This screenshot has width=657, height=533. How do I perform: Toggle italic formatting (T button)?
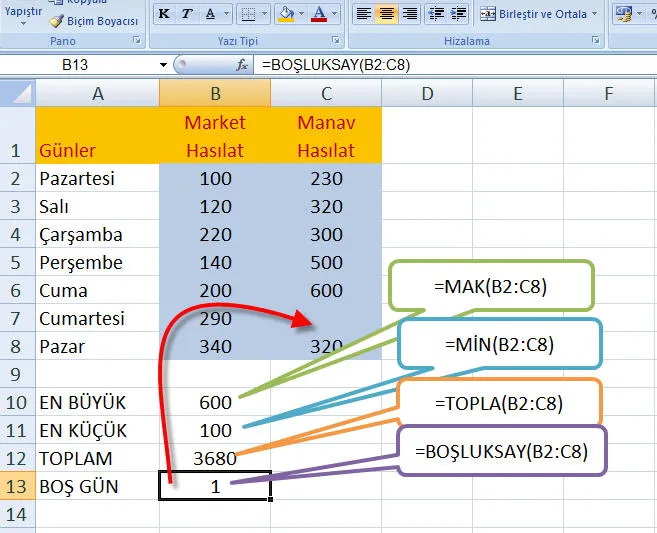pos(185,14)
